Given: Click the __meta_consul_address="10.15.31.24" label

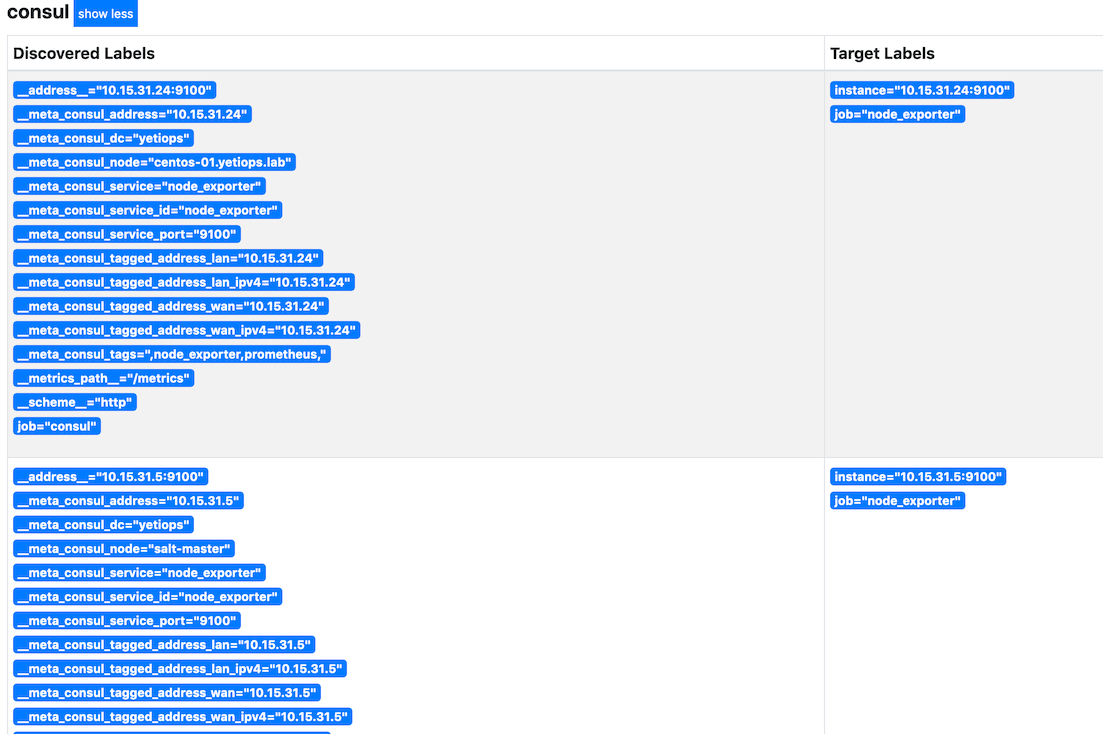Looking at the screenshot, I should (131, 113).
